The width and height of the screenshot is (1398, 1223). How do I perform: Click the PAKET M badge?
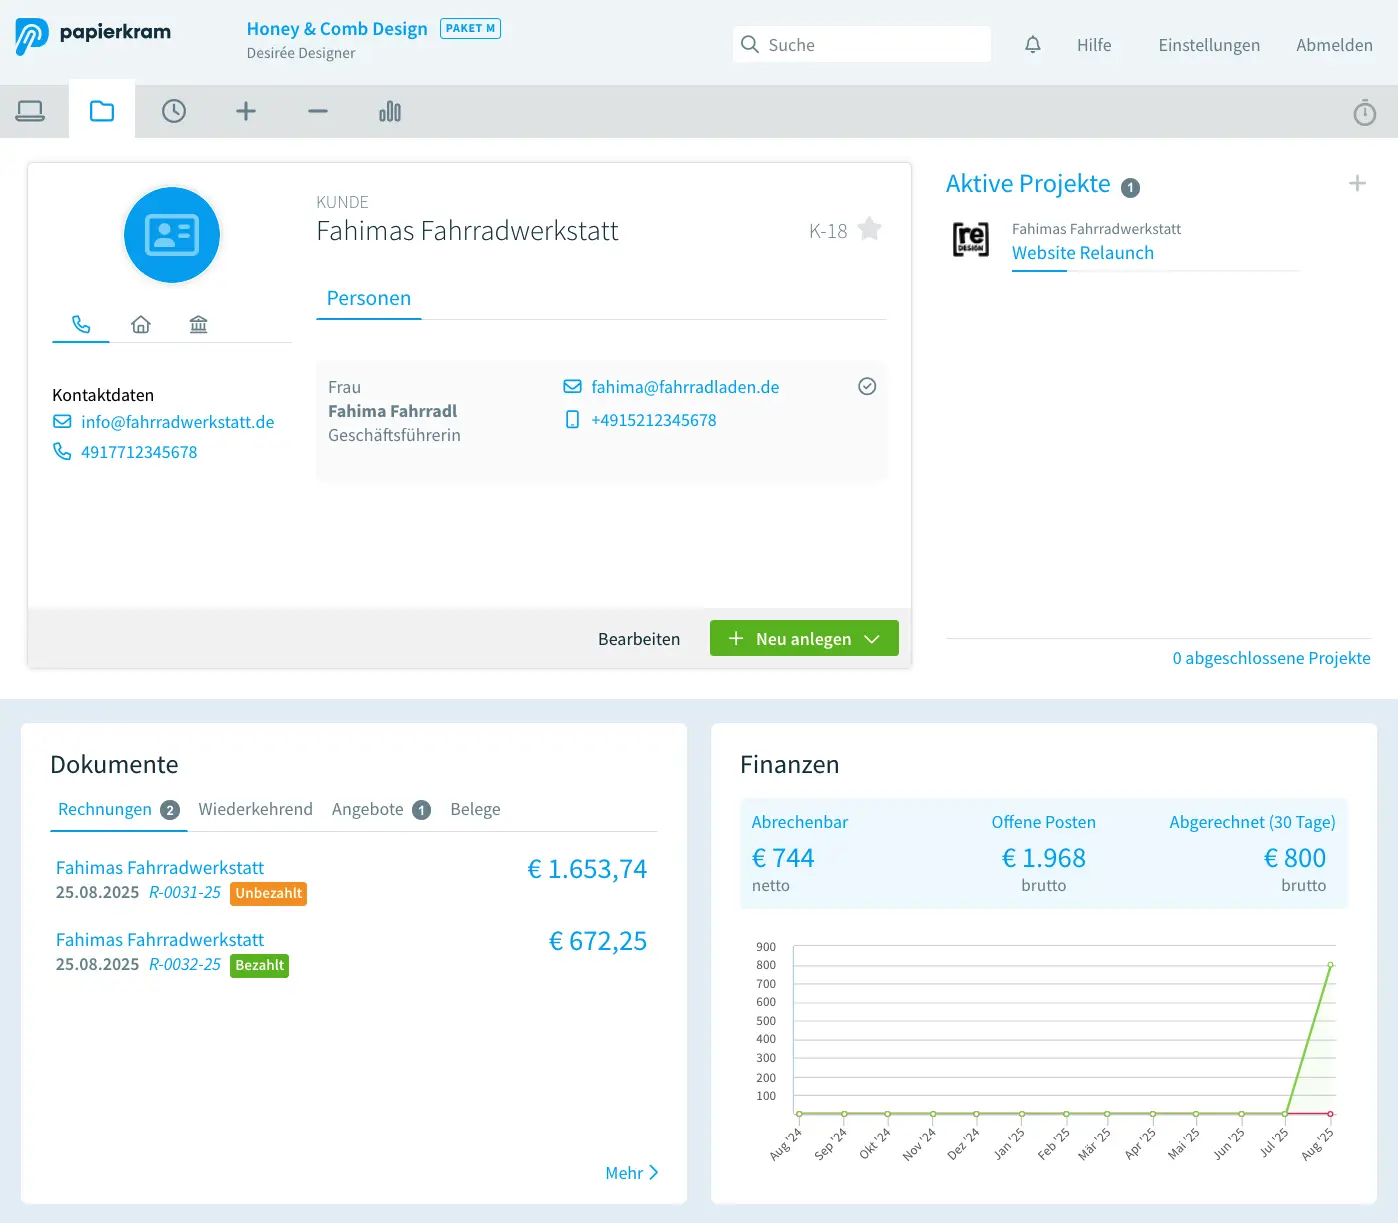[470, 29]
